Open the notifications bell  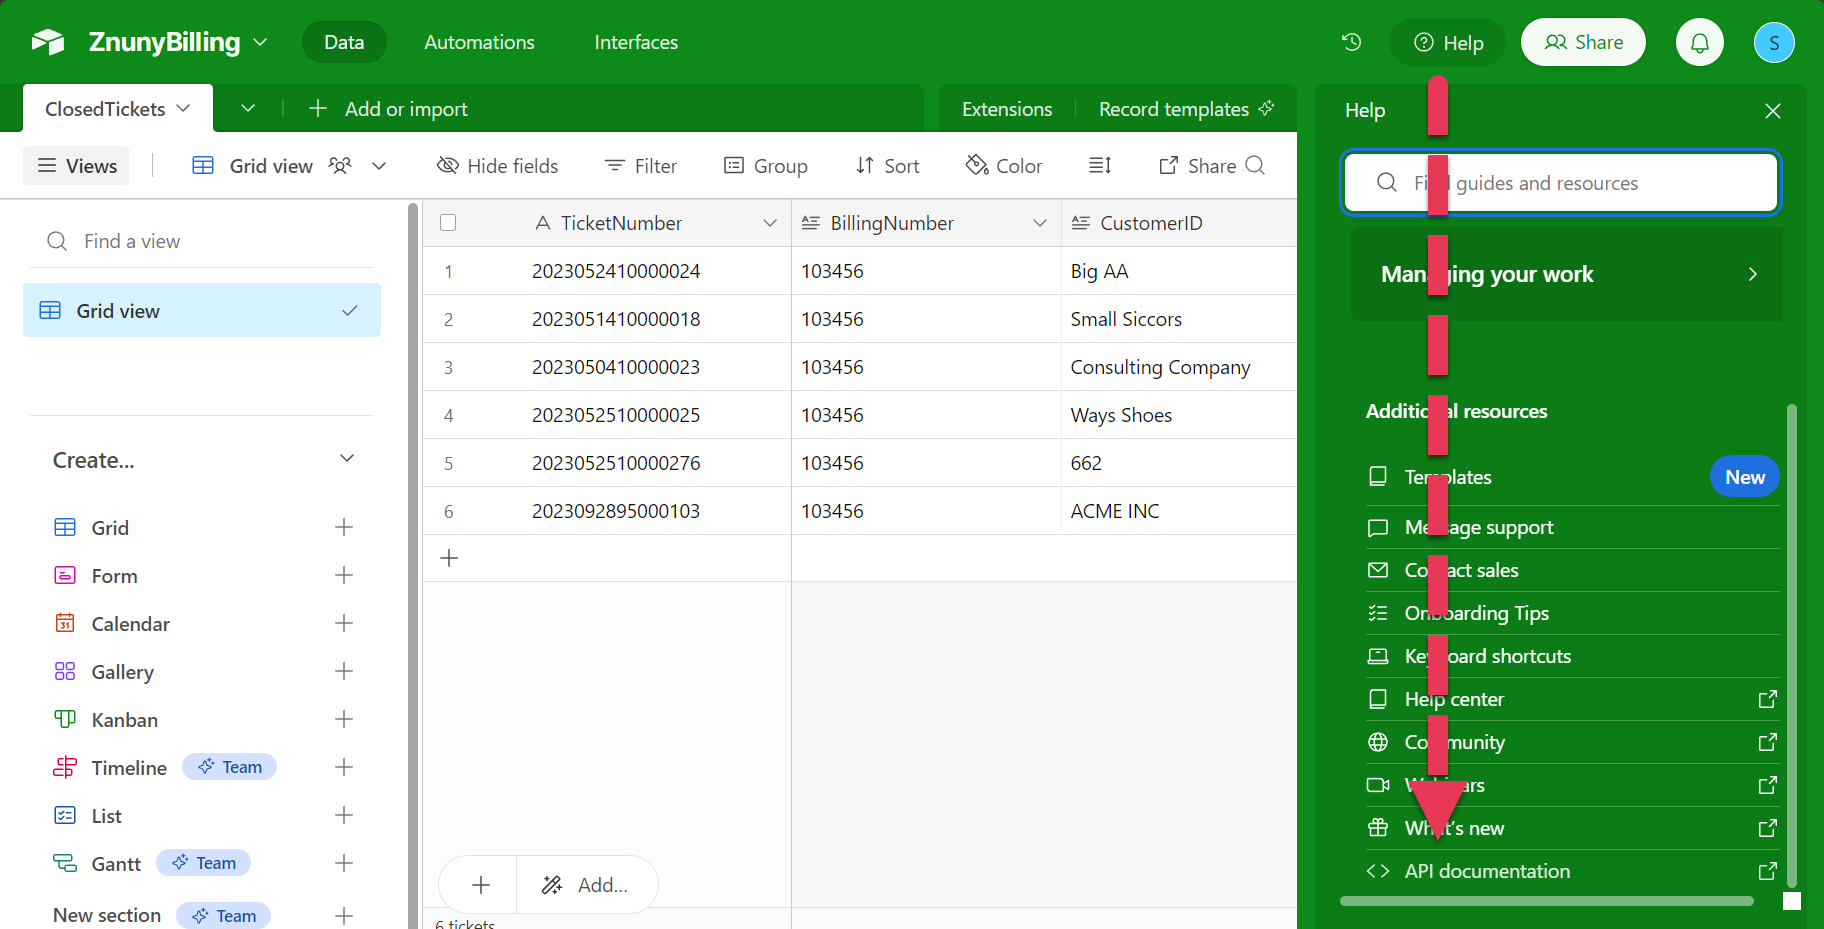click(x=1699, y=43)
